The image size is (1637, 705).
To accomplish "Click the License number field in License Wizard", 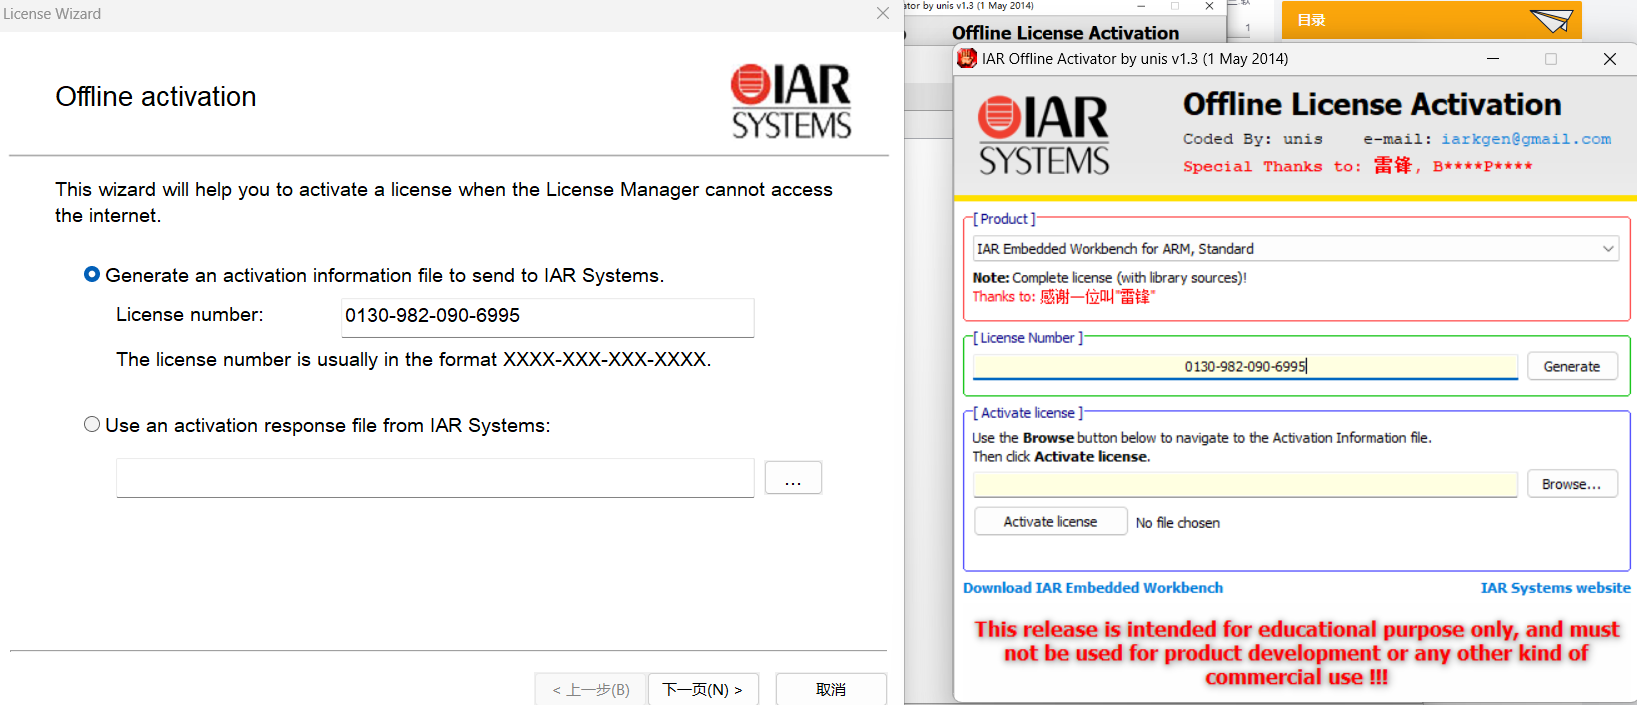I will [x=547, y=317].
